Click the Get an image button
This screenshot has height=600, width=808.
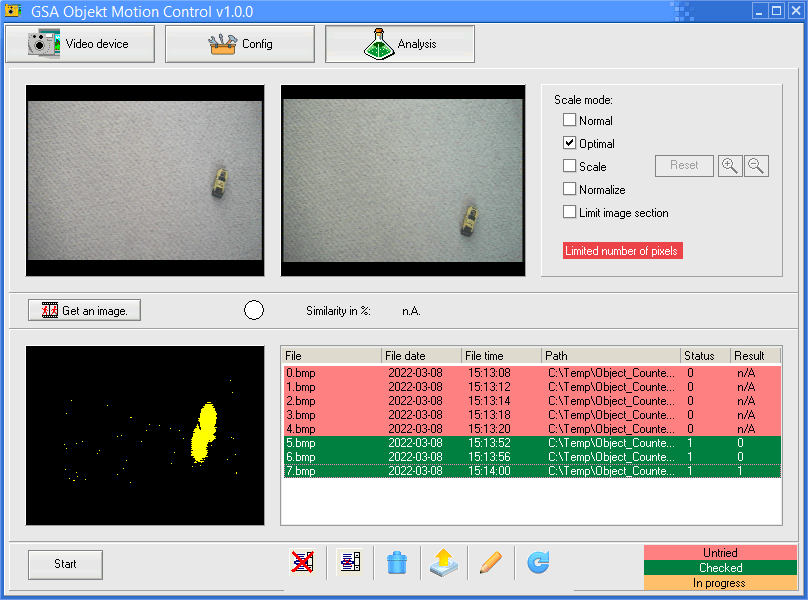coord(85,310)
